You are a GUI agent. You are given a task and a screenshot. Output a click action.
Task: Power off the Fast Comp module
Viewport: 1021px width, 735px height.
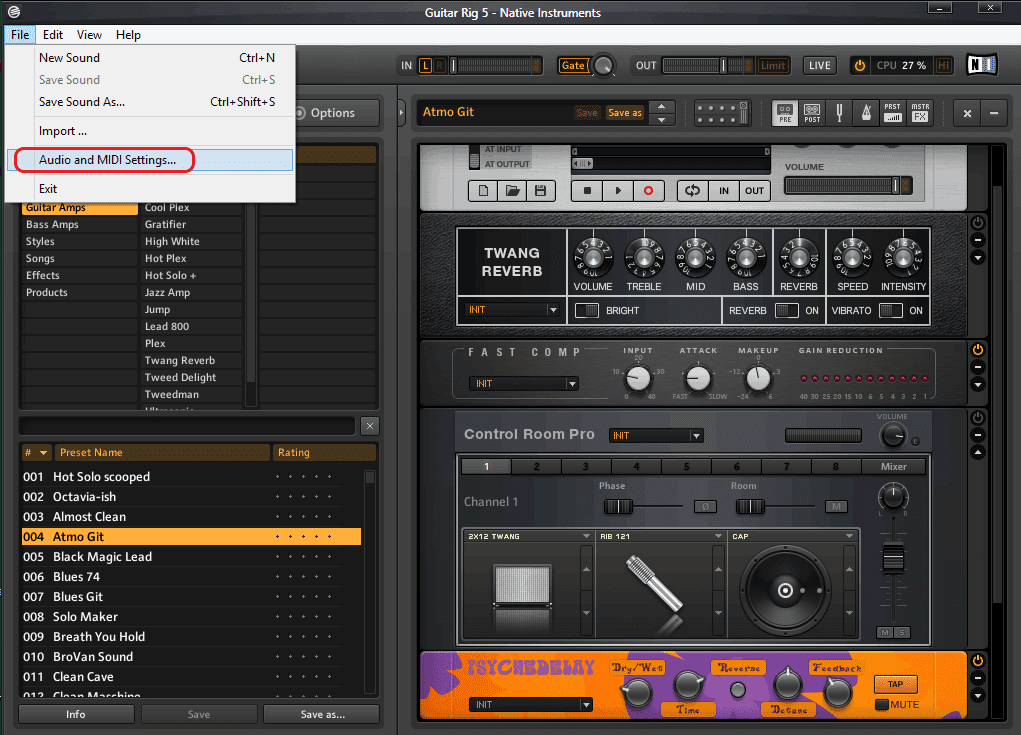pos(977,350)
